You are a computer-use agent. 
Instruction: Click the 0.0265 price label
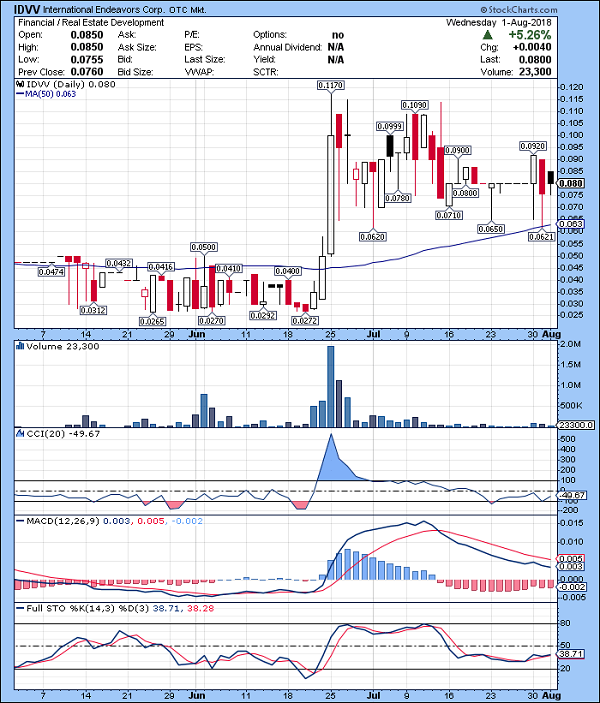pyautogui.click(x=152, y=321)
